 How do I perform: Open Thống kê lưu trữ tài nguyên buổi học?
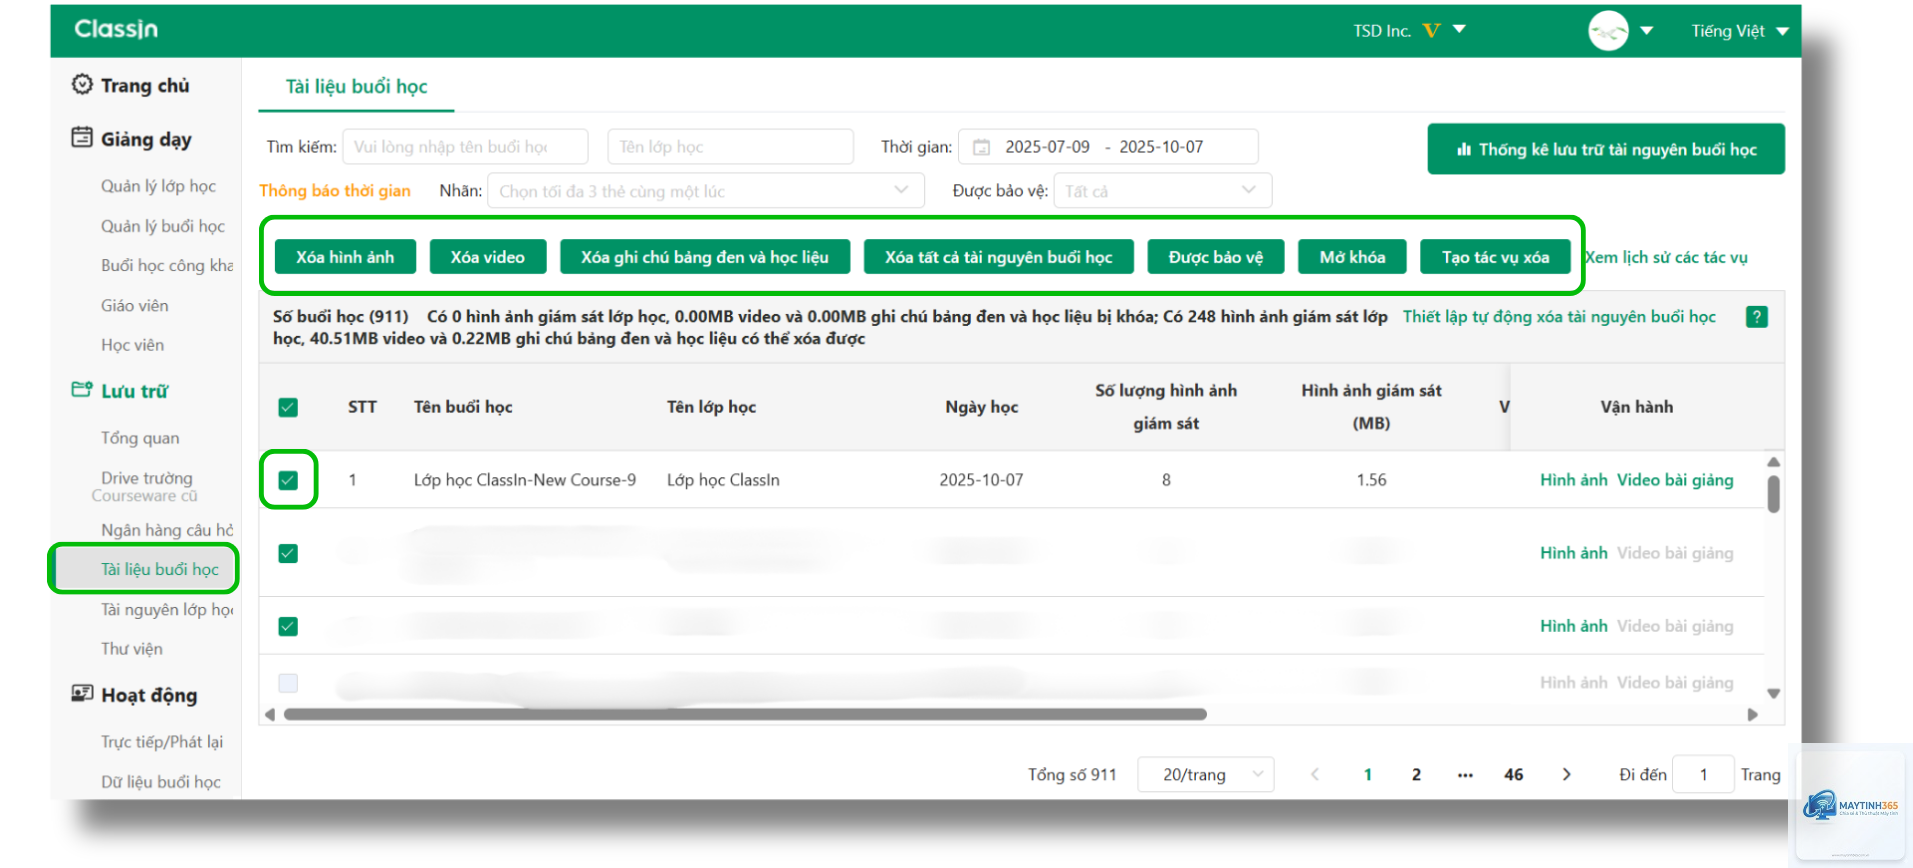(x=1606, y=149)
